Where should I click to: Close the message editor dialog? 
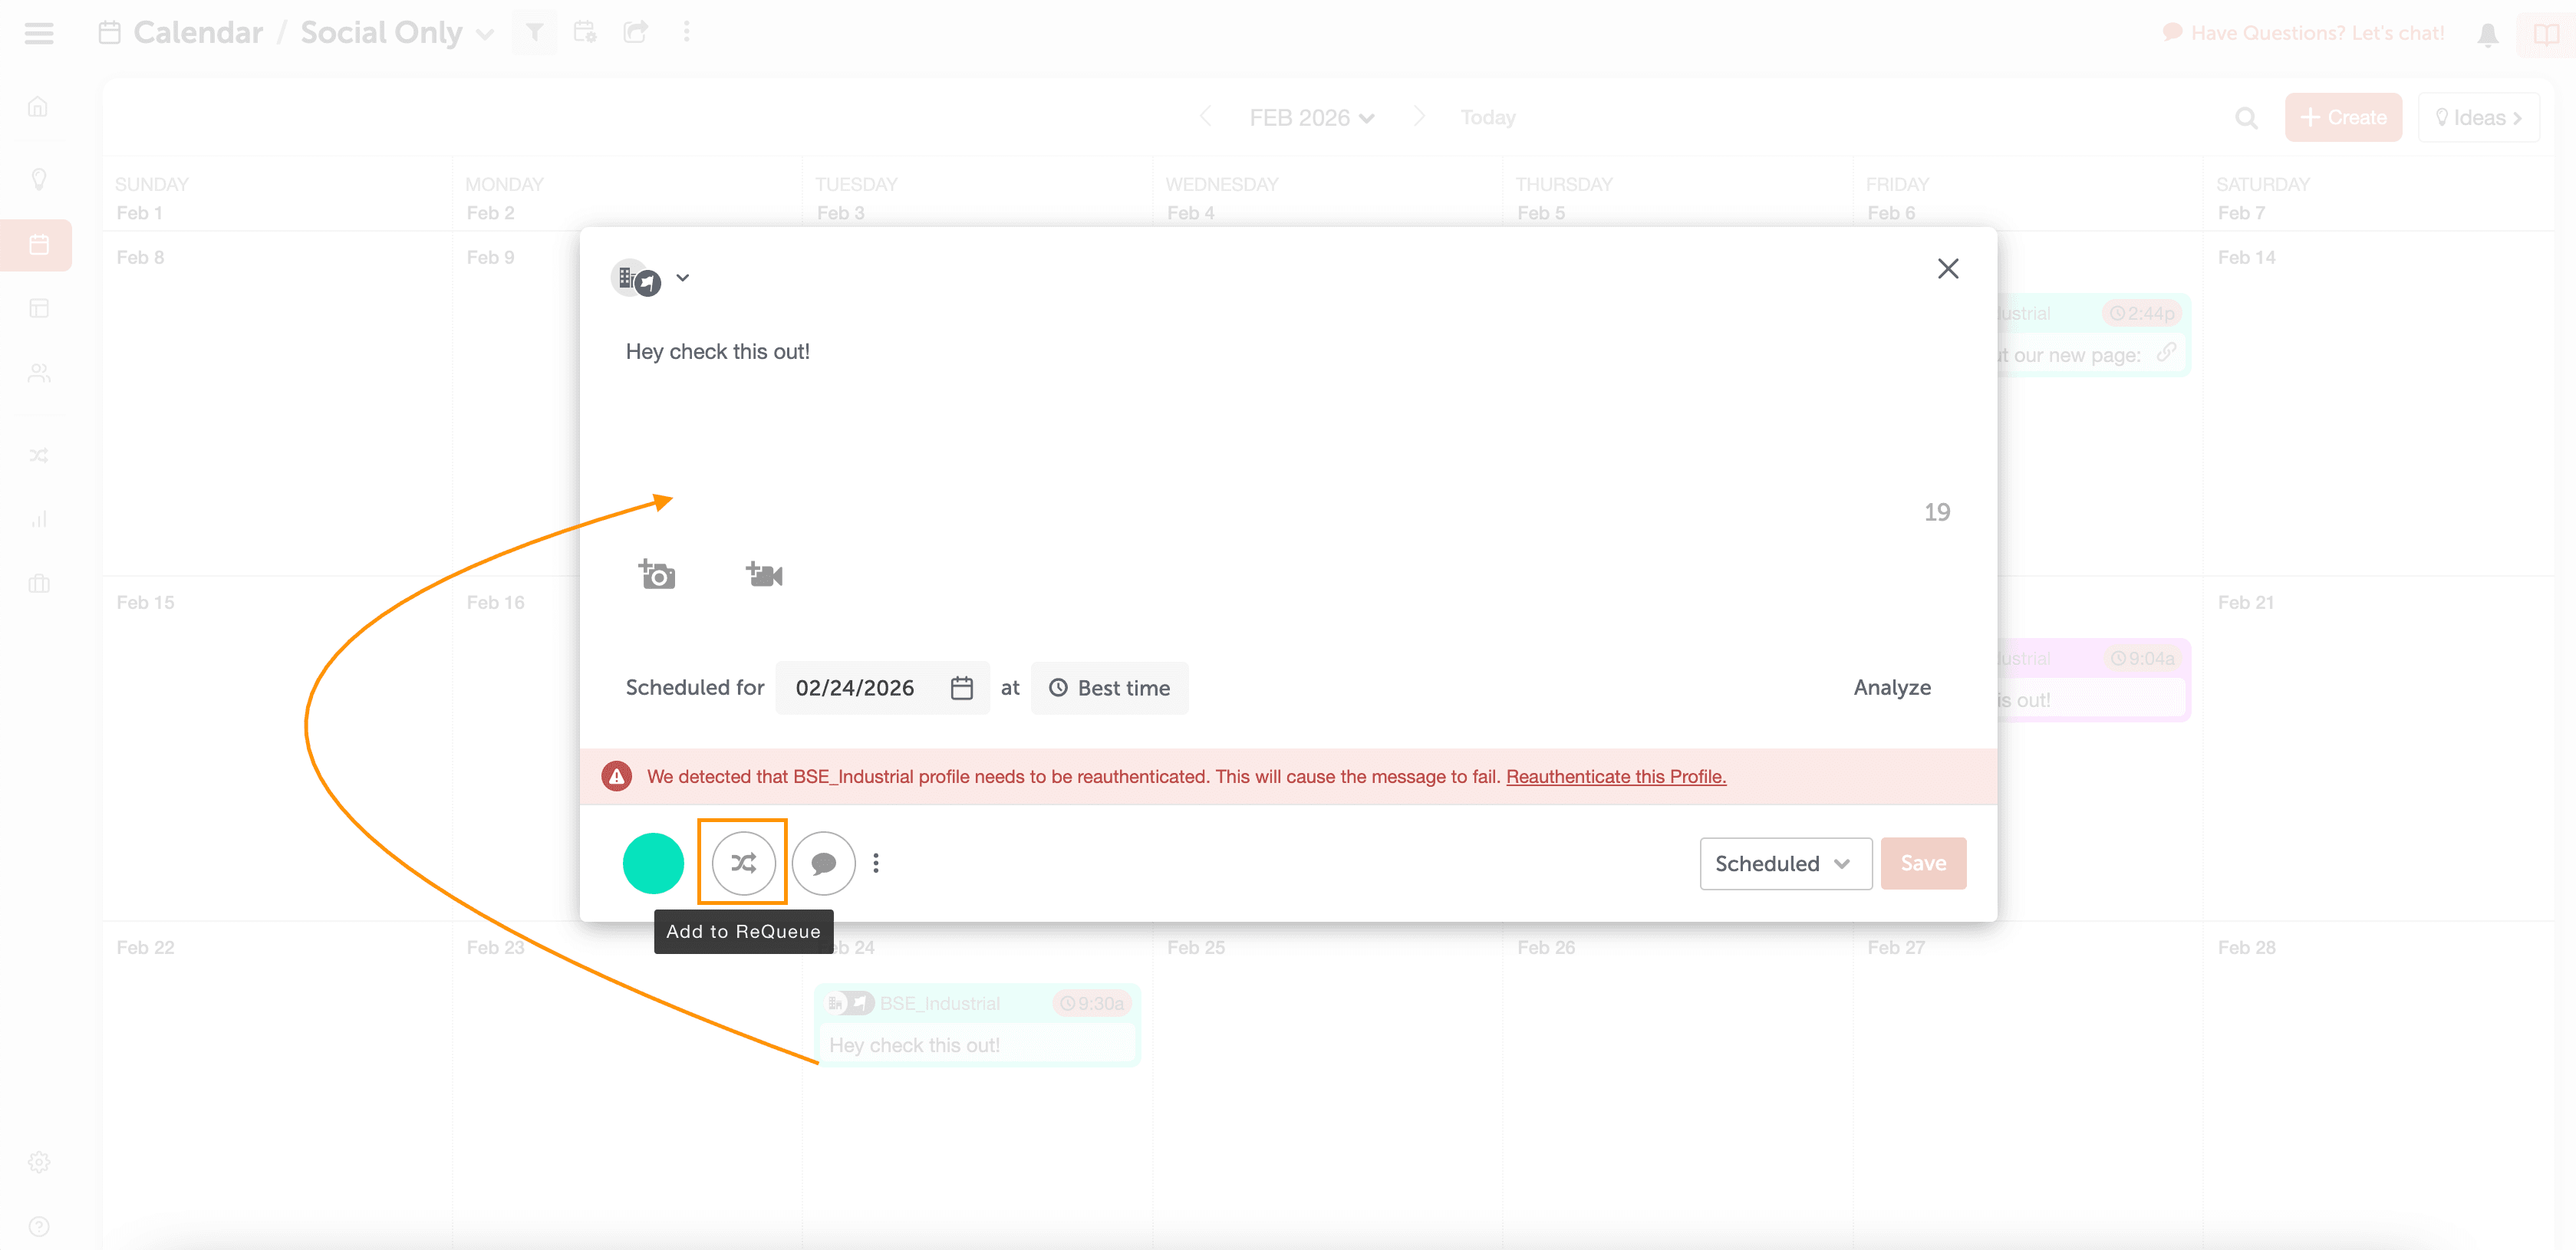point(1947,268)
